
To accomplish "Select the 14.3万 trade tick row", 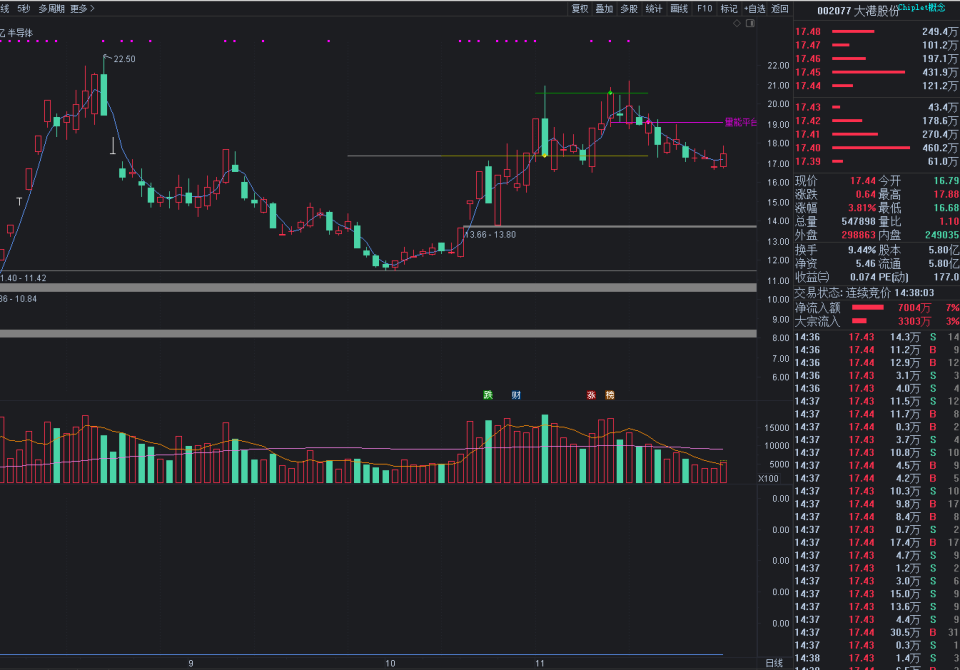I will click(877, 337).
